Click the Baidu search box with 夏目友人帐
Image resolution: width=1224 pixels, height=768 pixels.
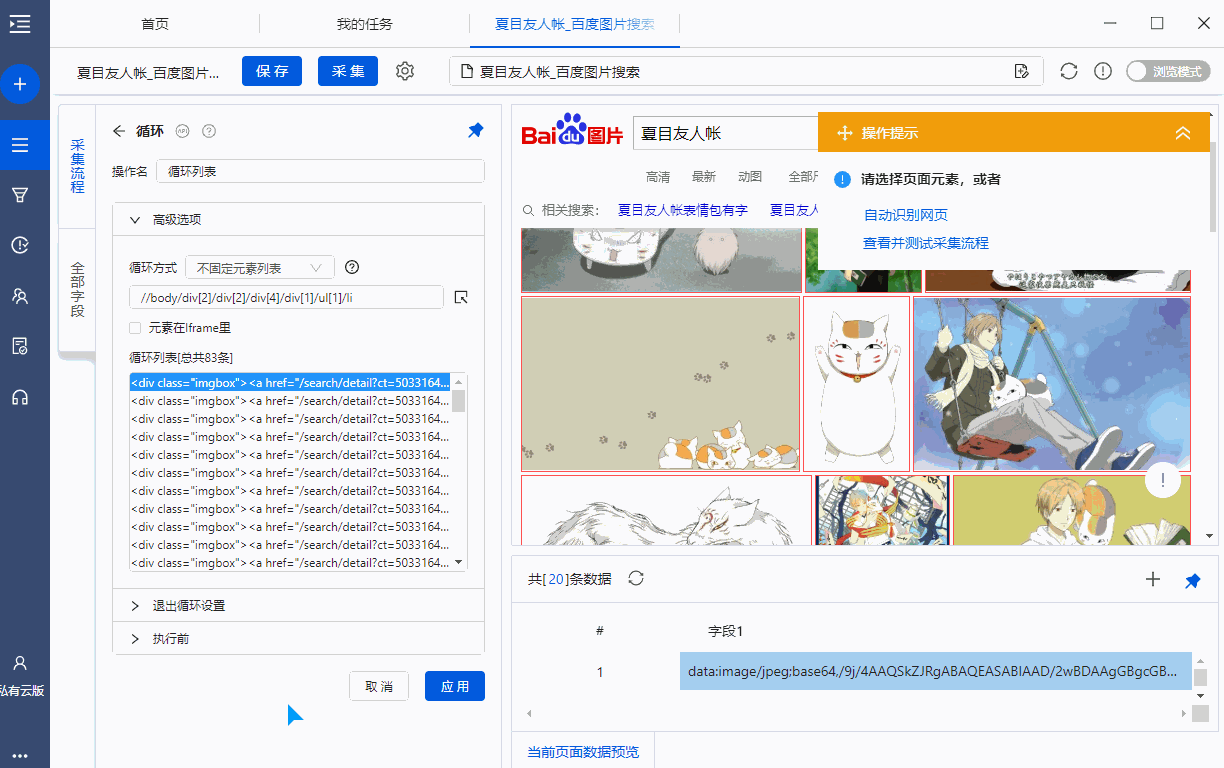tap(726, 133)
